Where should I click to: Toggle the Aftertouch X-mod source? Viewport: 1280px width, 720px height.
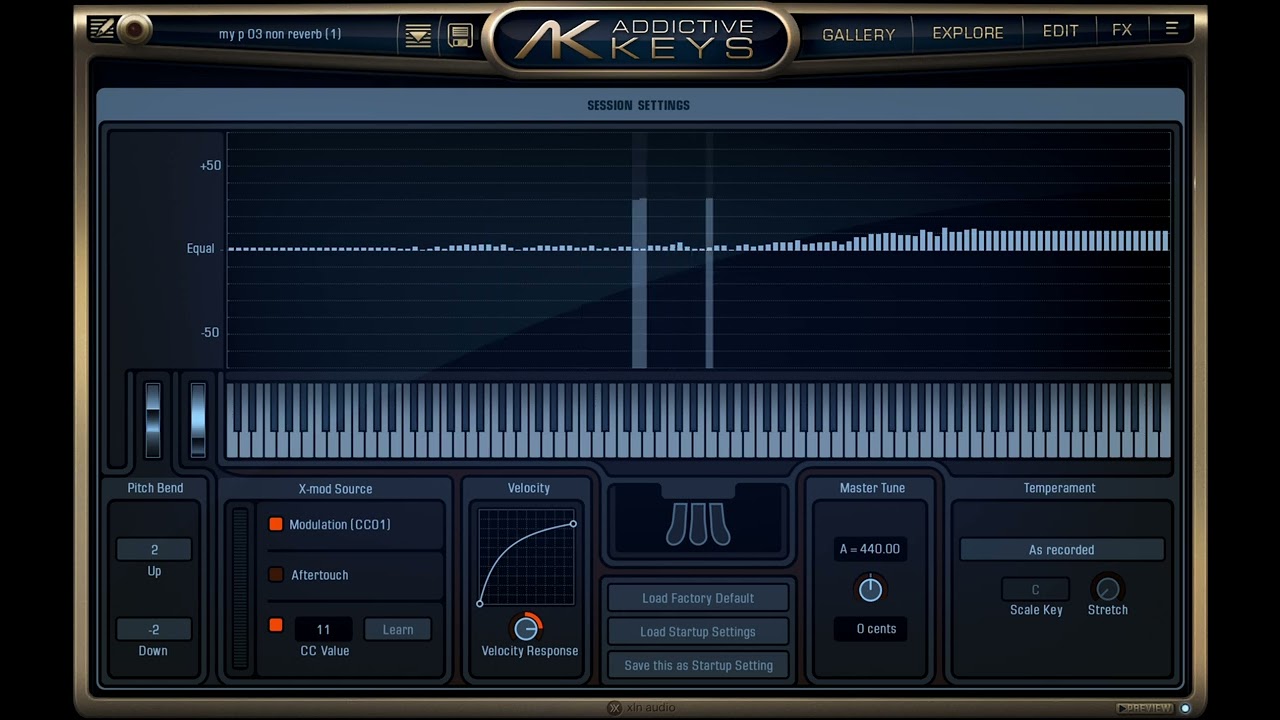(276, 575)
